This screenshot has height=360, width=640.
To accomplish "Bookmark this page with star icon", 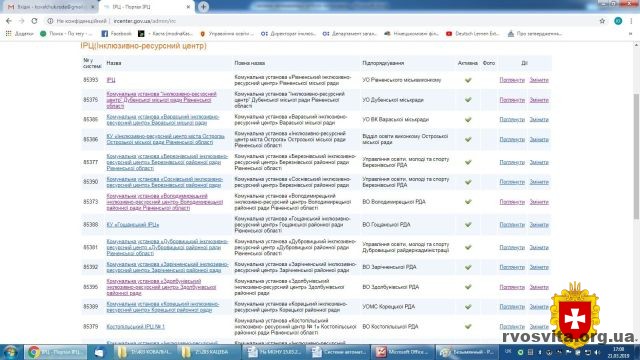I will [x=602, y=21].
